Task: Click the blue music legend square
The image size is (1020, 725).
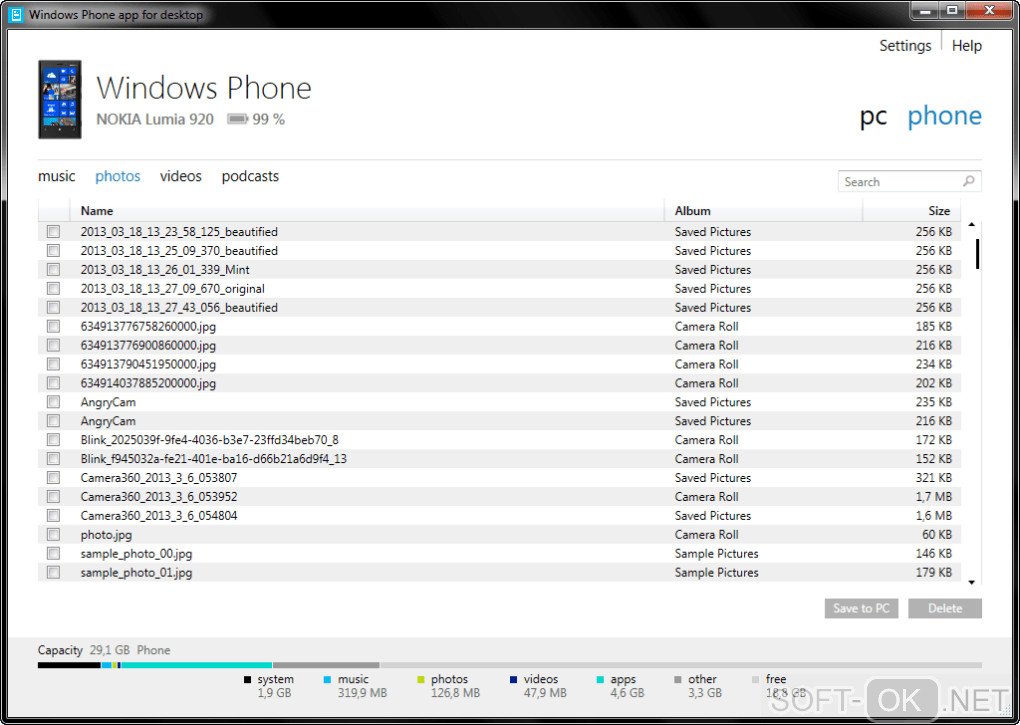Action: (x=327, y=679)
